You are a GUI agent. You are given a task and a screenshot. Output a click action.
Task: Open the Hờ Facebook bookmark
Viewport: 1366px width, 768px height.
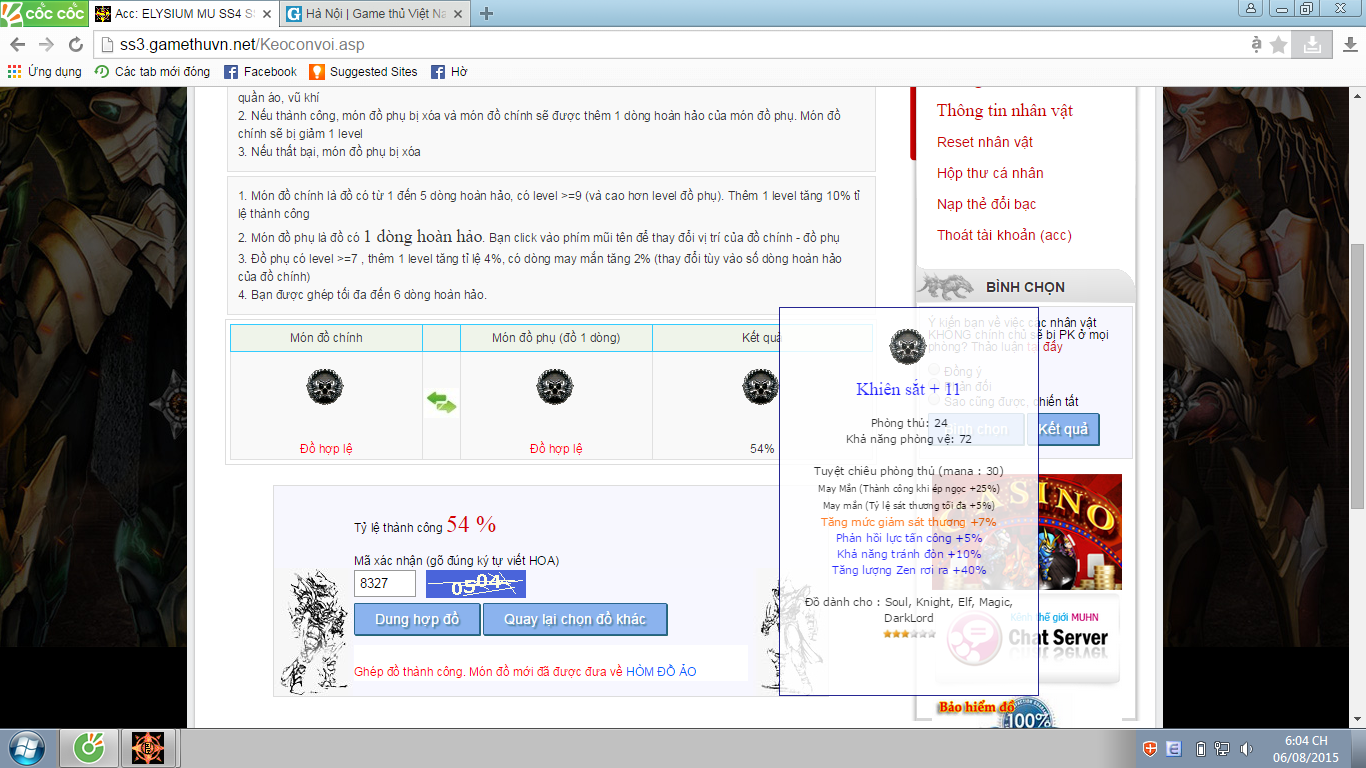pyautogui.click(x=449, y=72)
